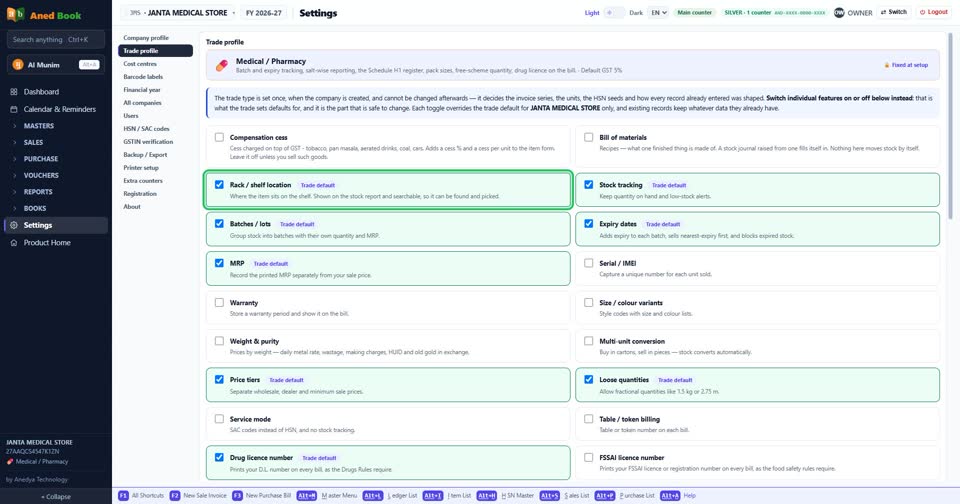
Task: Open the GSTIN verification link
Action: click(155, 141)
